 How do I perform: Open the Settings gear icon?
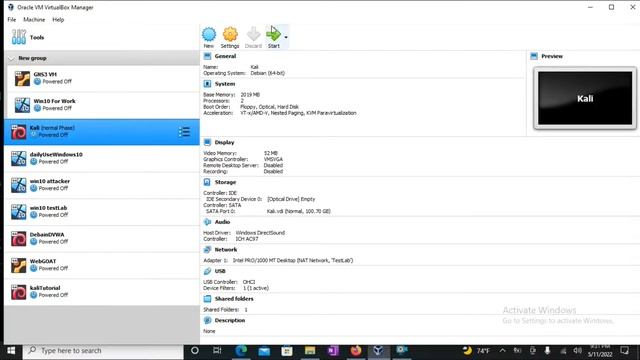230,34
